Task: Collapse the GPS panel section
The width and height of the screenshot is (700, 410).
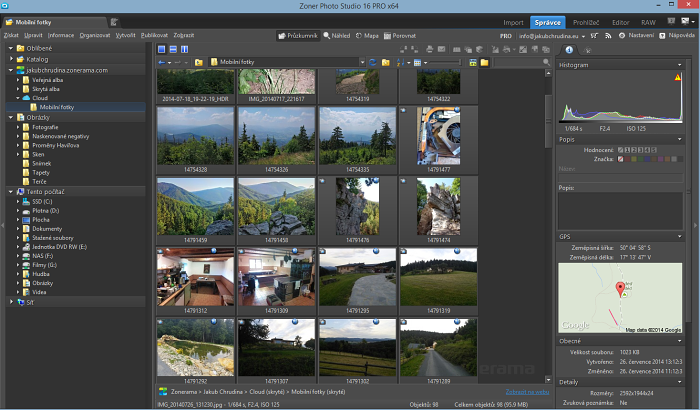Action: pyautogui.click(x=679, y=237)
